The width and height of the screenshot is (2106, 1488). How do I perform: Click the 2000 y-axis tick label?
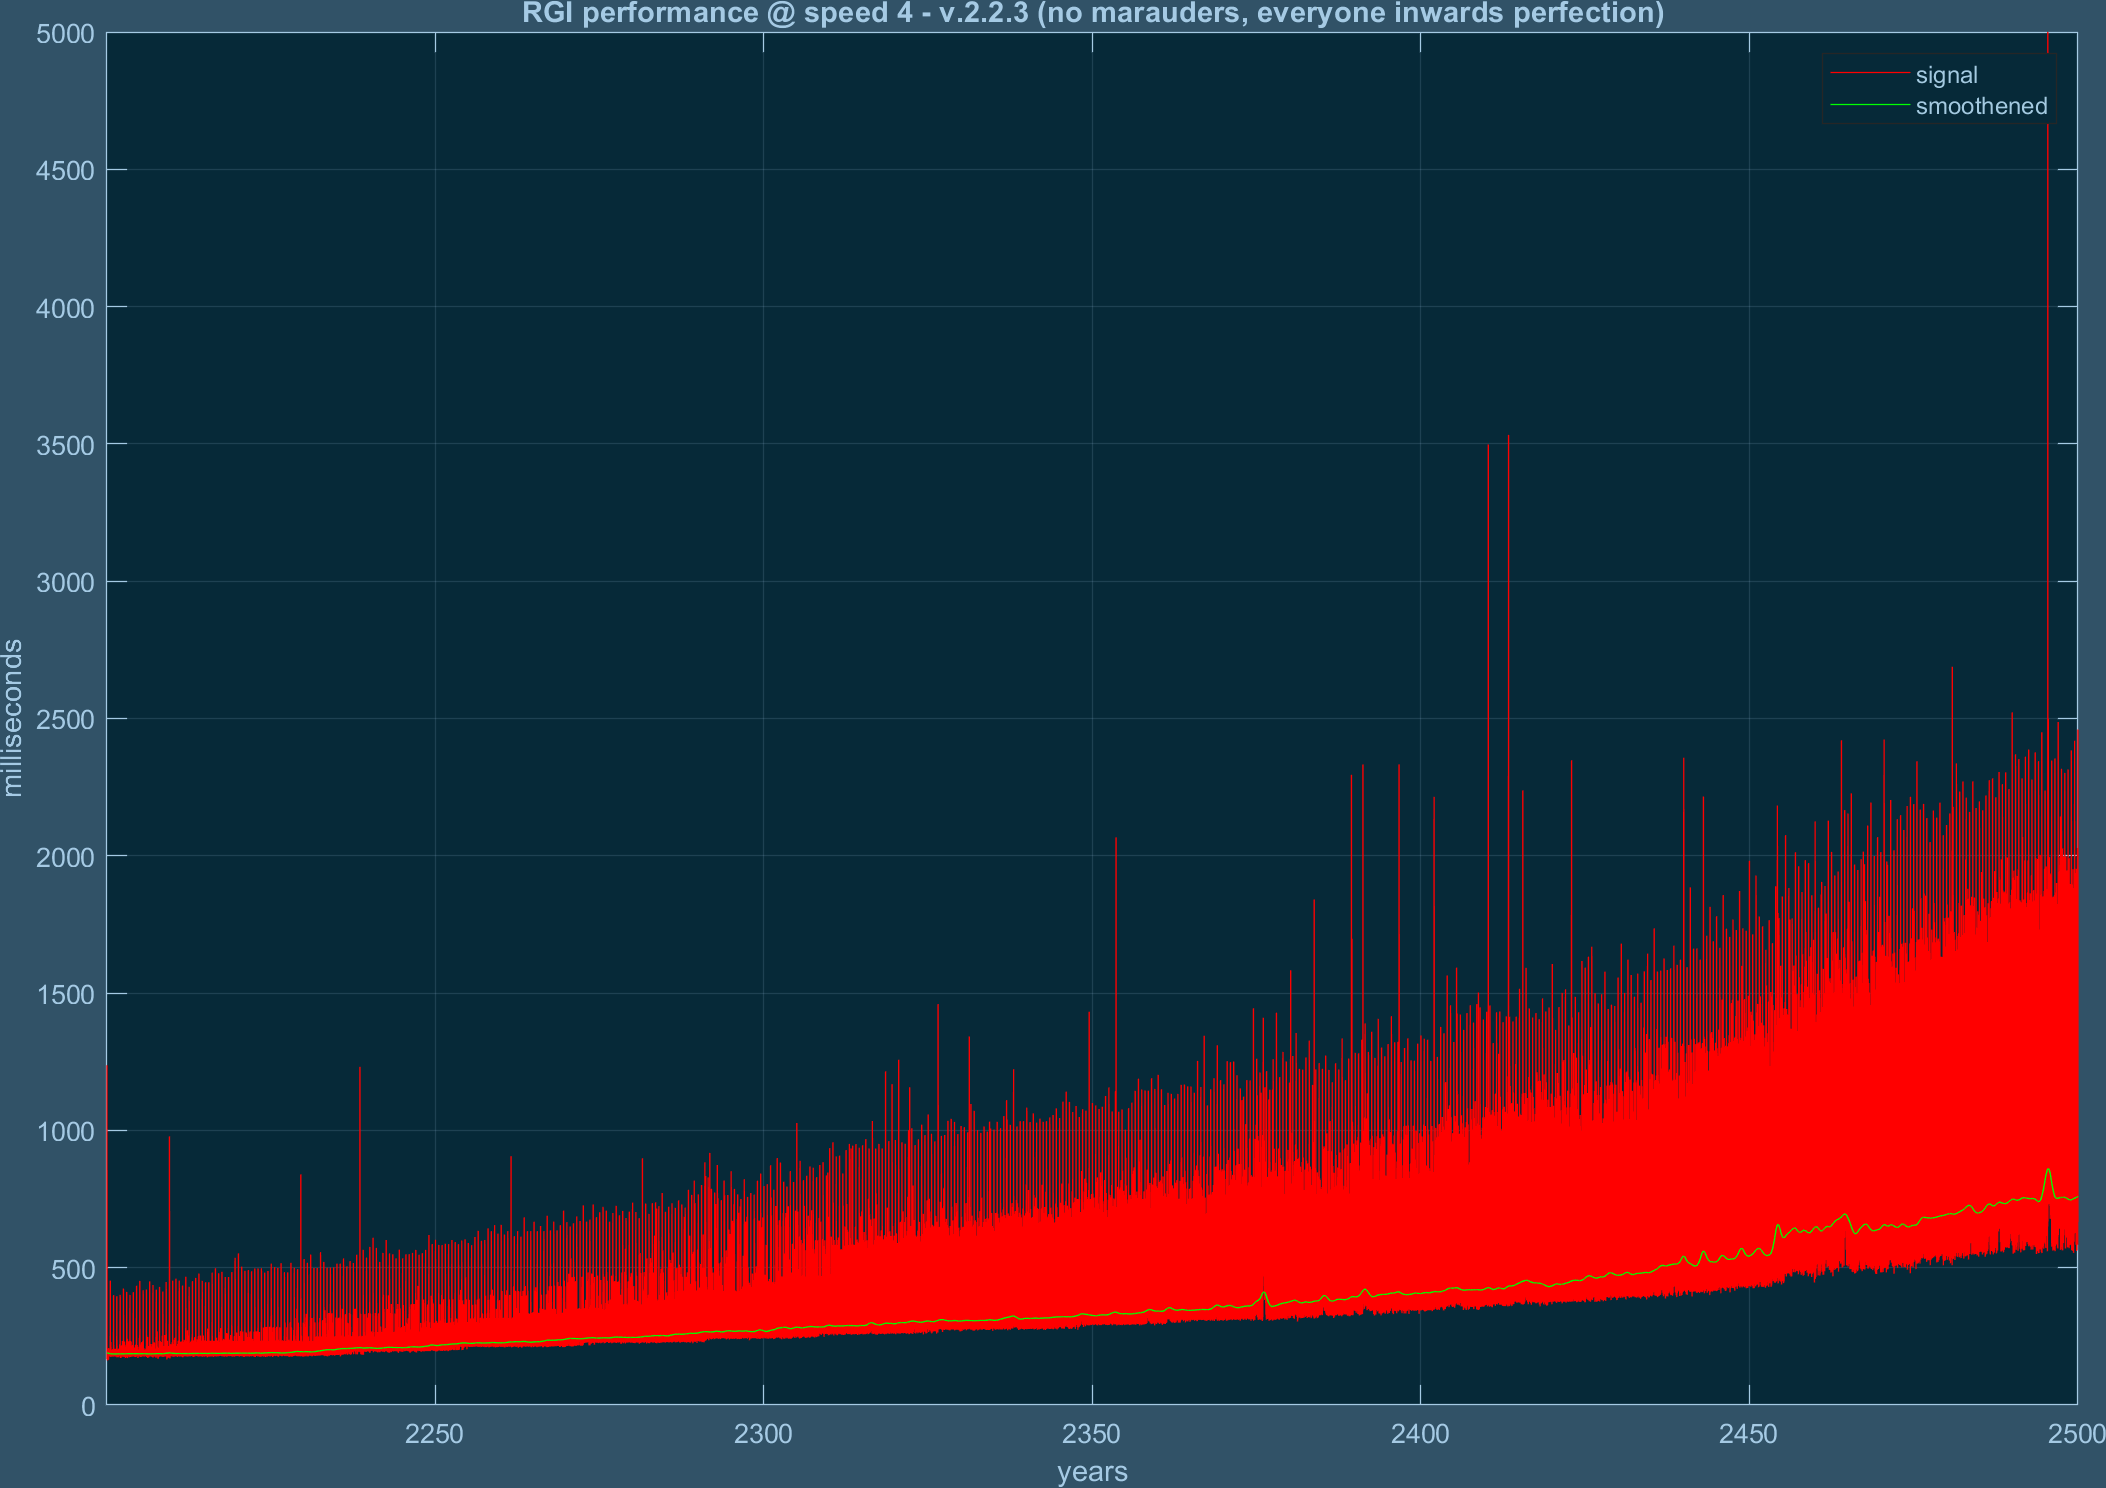[x=65, y=857]
